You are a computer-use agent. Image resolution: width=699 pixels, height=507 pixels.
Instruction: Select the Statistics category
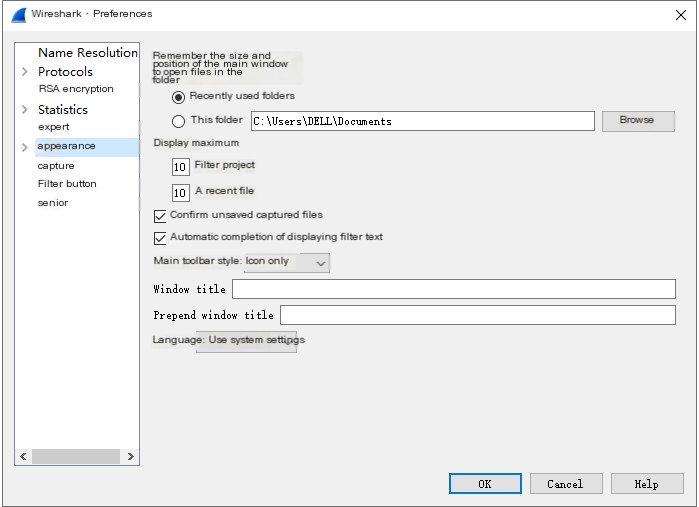(x=63, y=110)
